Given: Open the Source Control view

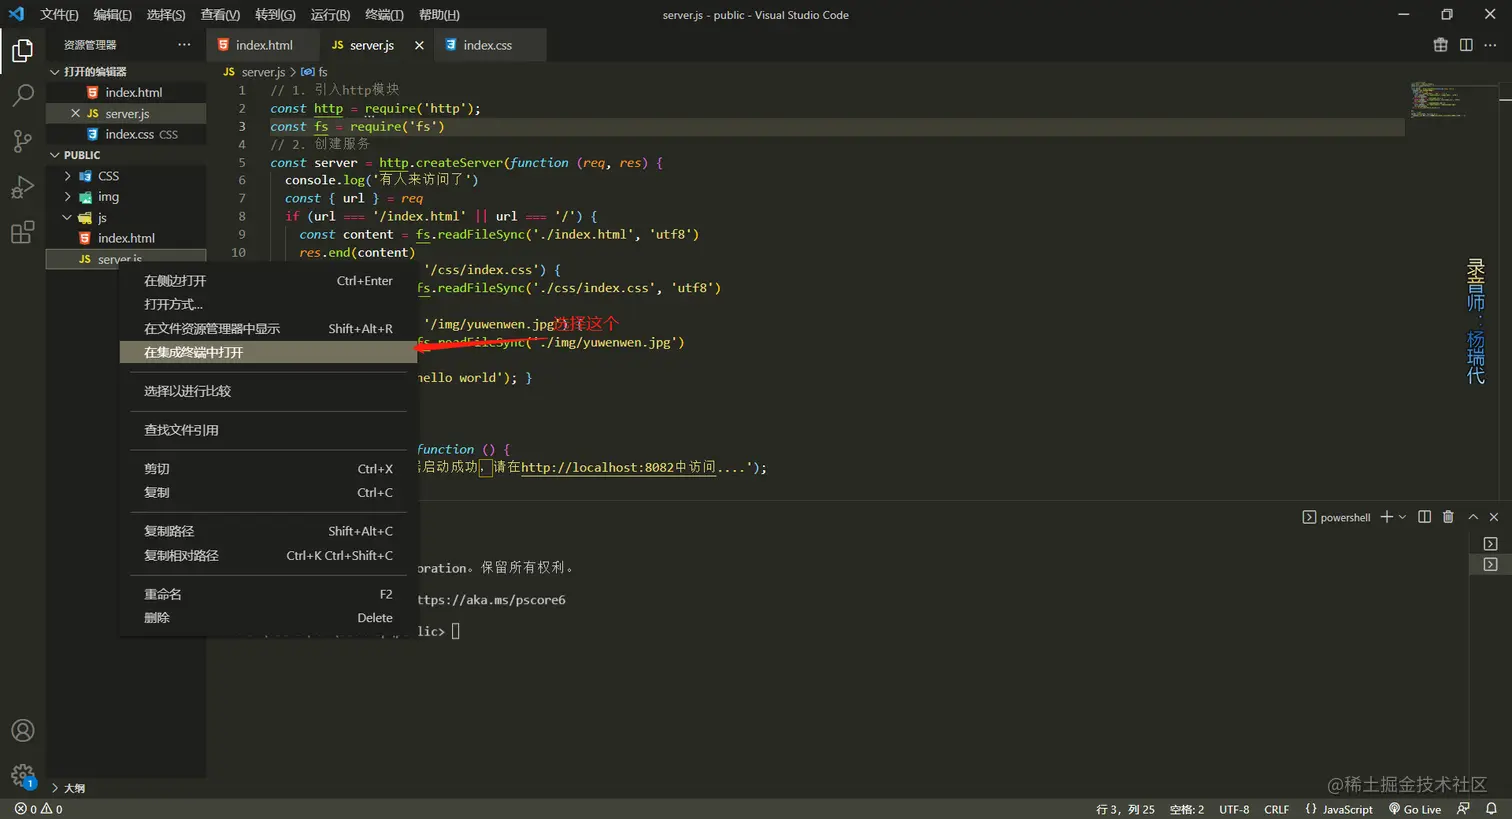Looking at the screenshot, I should pos(22,141).
